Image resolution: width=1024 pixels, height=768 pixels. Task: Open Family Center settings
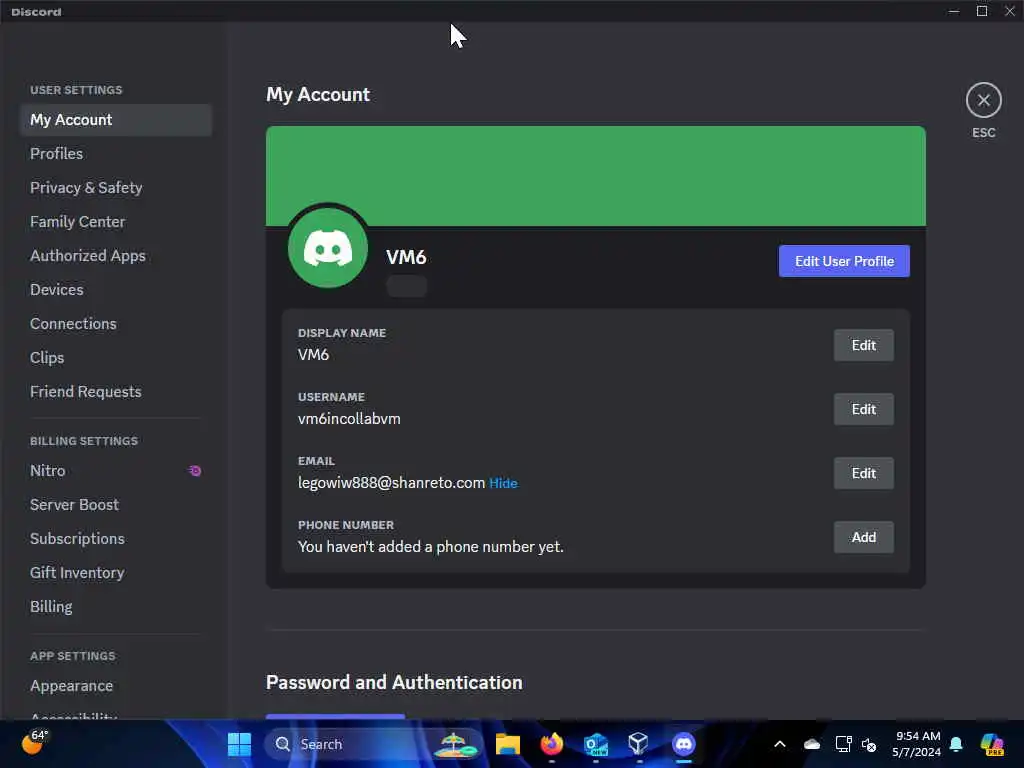point(116,221)
